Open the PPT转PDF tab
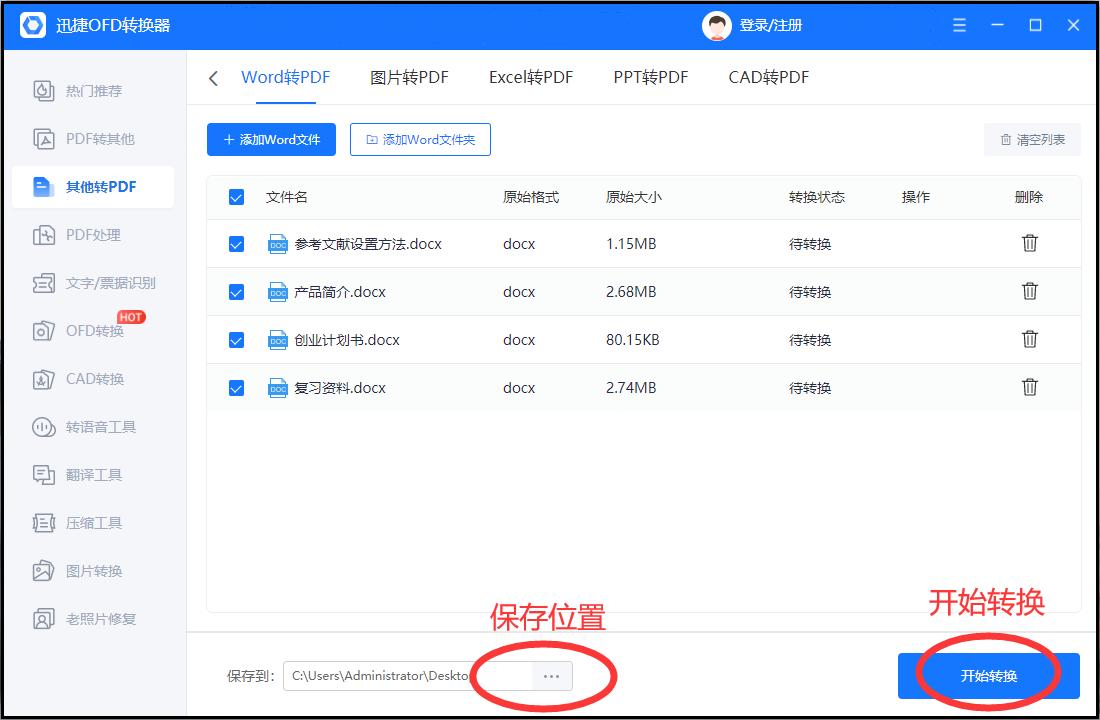 (650, 77)
